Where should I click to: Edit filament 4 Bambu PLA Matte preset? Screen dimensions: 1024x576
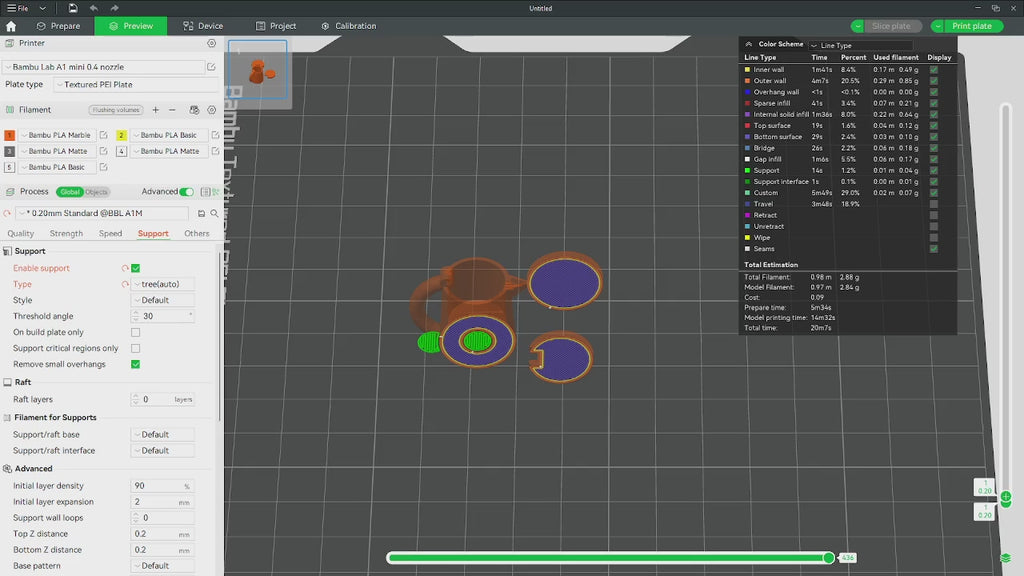pos(216,151)
